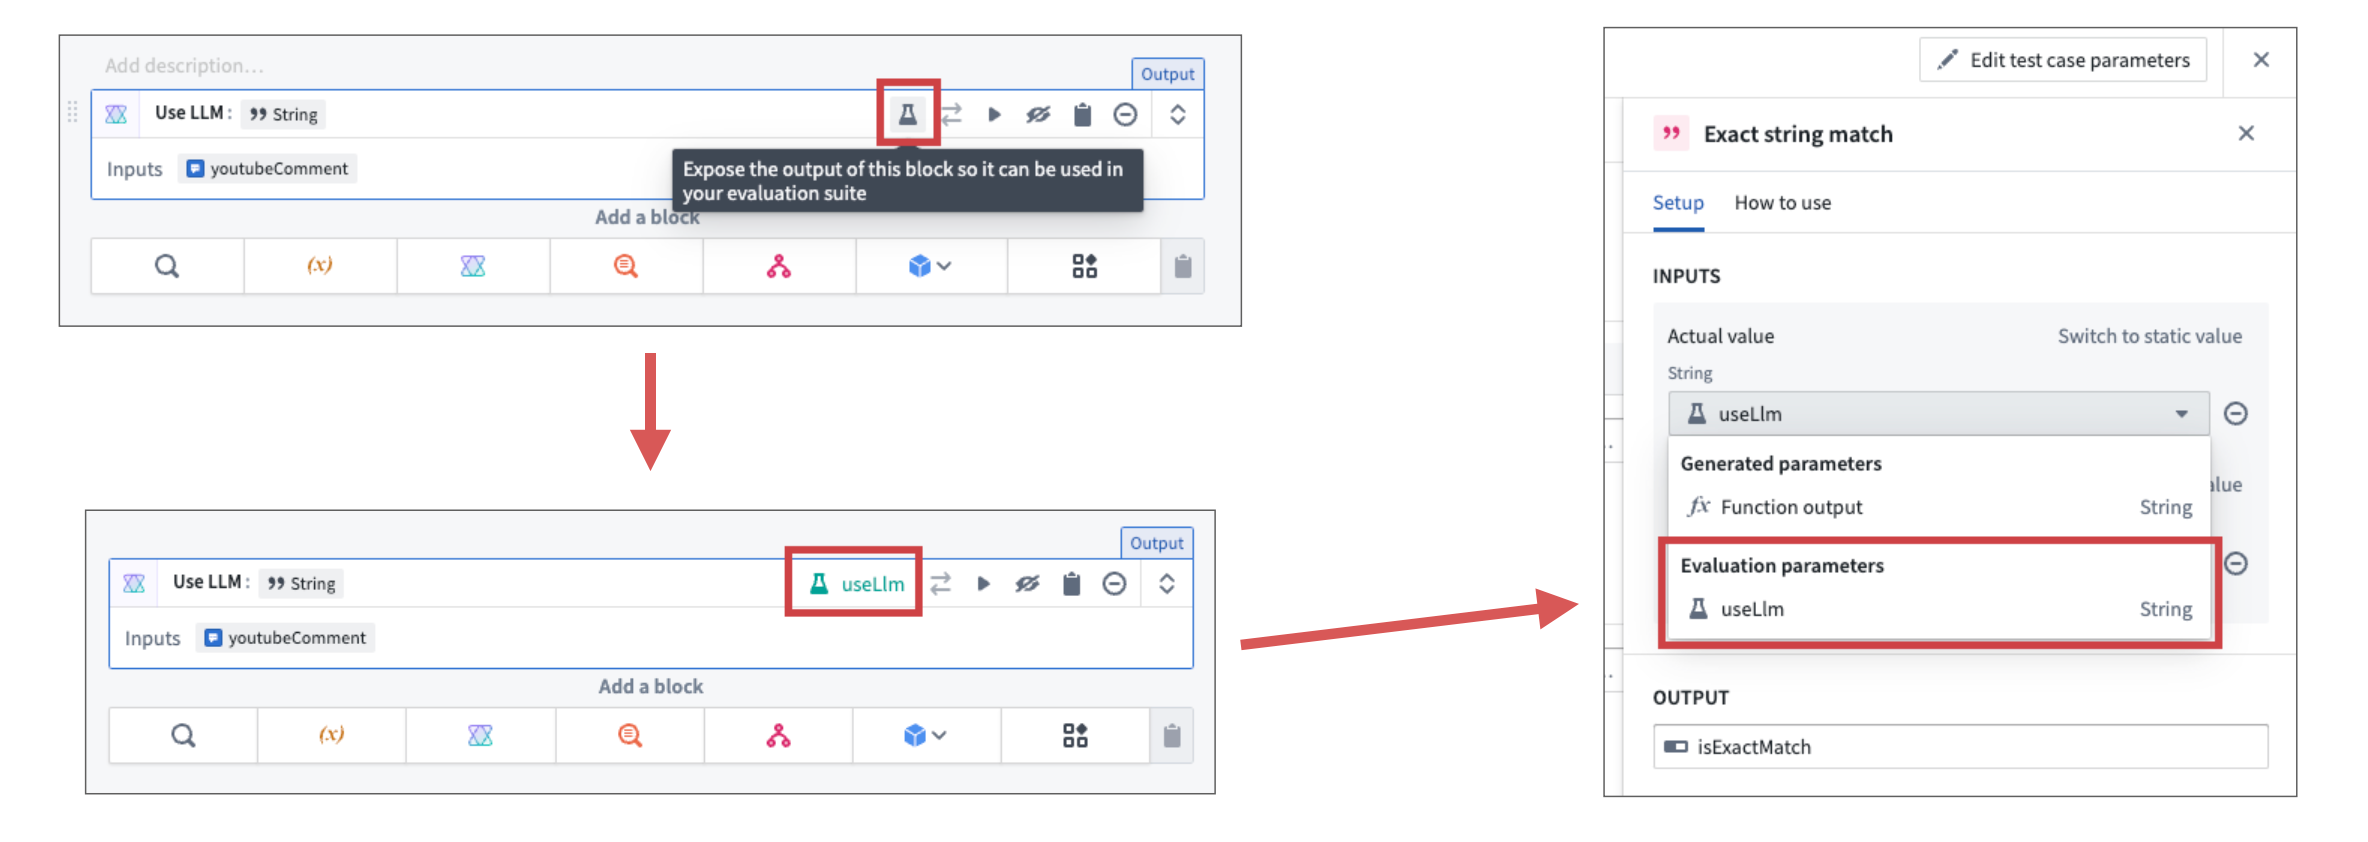Choose Function output from Generated parameters
The image size is (2368, 842).
(x=1937, y=506)
